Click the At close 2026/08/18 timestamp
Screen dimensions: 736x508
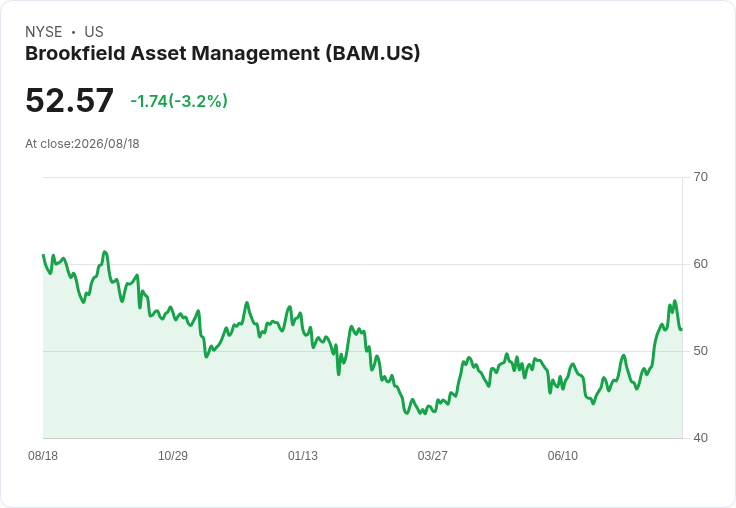coord(82,144)
